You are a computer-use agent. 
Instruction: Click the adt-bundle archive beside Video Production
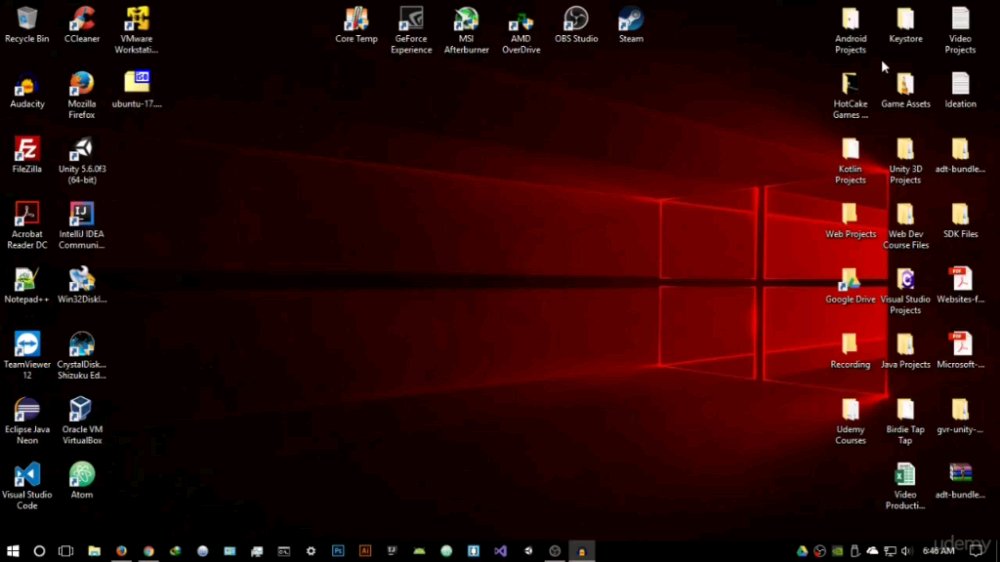(960, 480)
